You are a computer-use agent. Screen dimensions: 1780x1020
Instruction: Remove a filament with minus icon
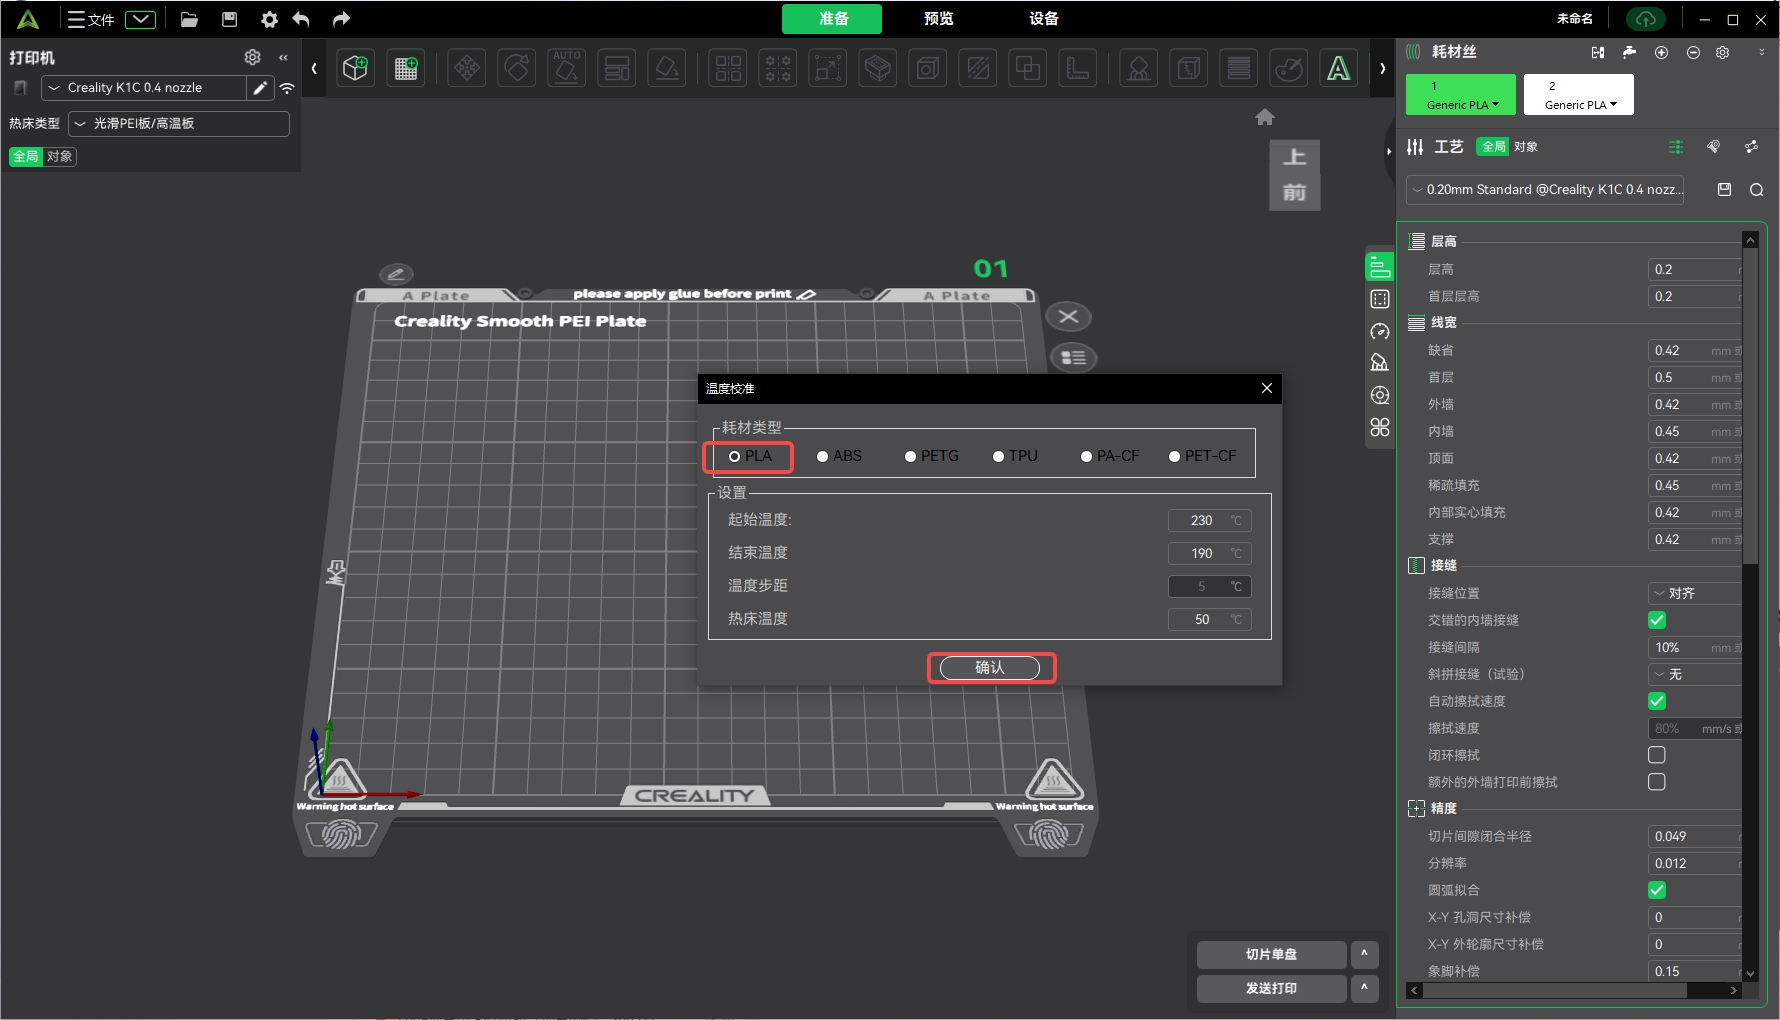point(1693,52)
